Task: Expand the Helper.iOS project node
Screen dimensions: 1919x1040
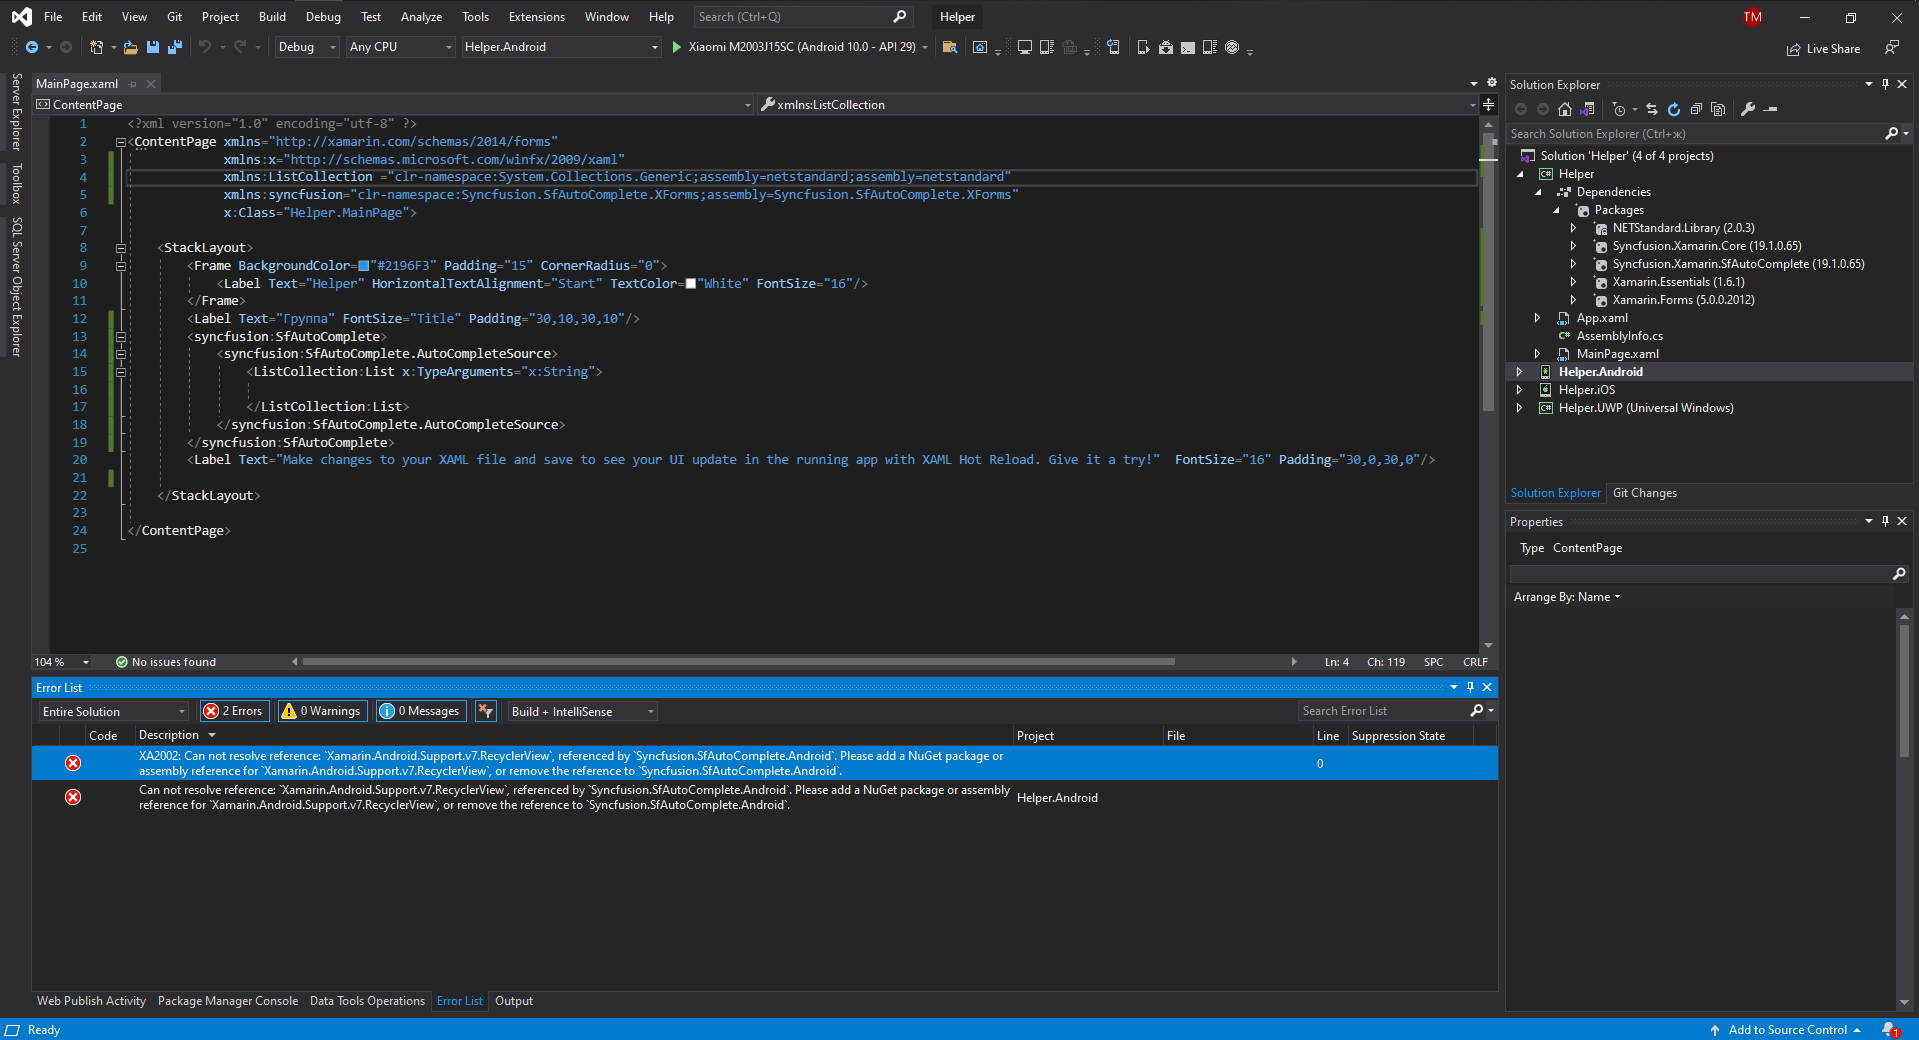Action: pyautogui.click(x=1520, y=390)
